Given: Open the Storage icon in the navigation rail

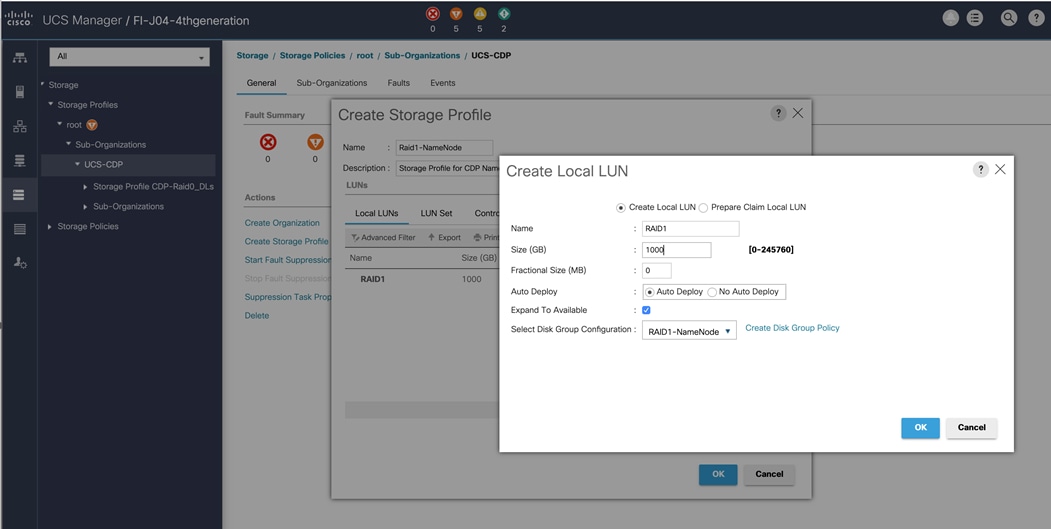Looking at the screenshot, I should (x=19, y=194).
